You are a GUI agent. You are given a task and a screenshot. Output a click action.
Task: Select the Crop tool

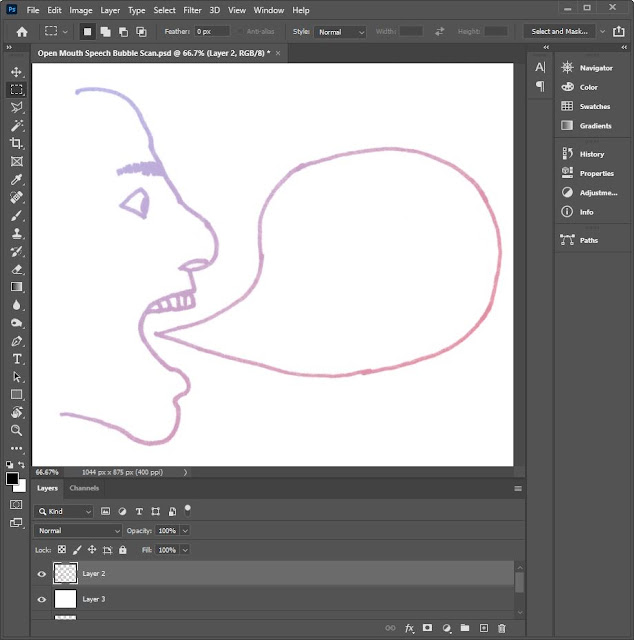click(16, 143)
